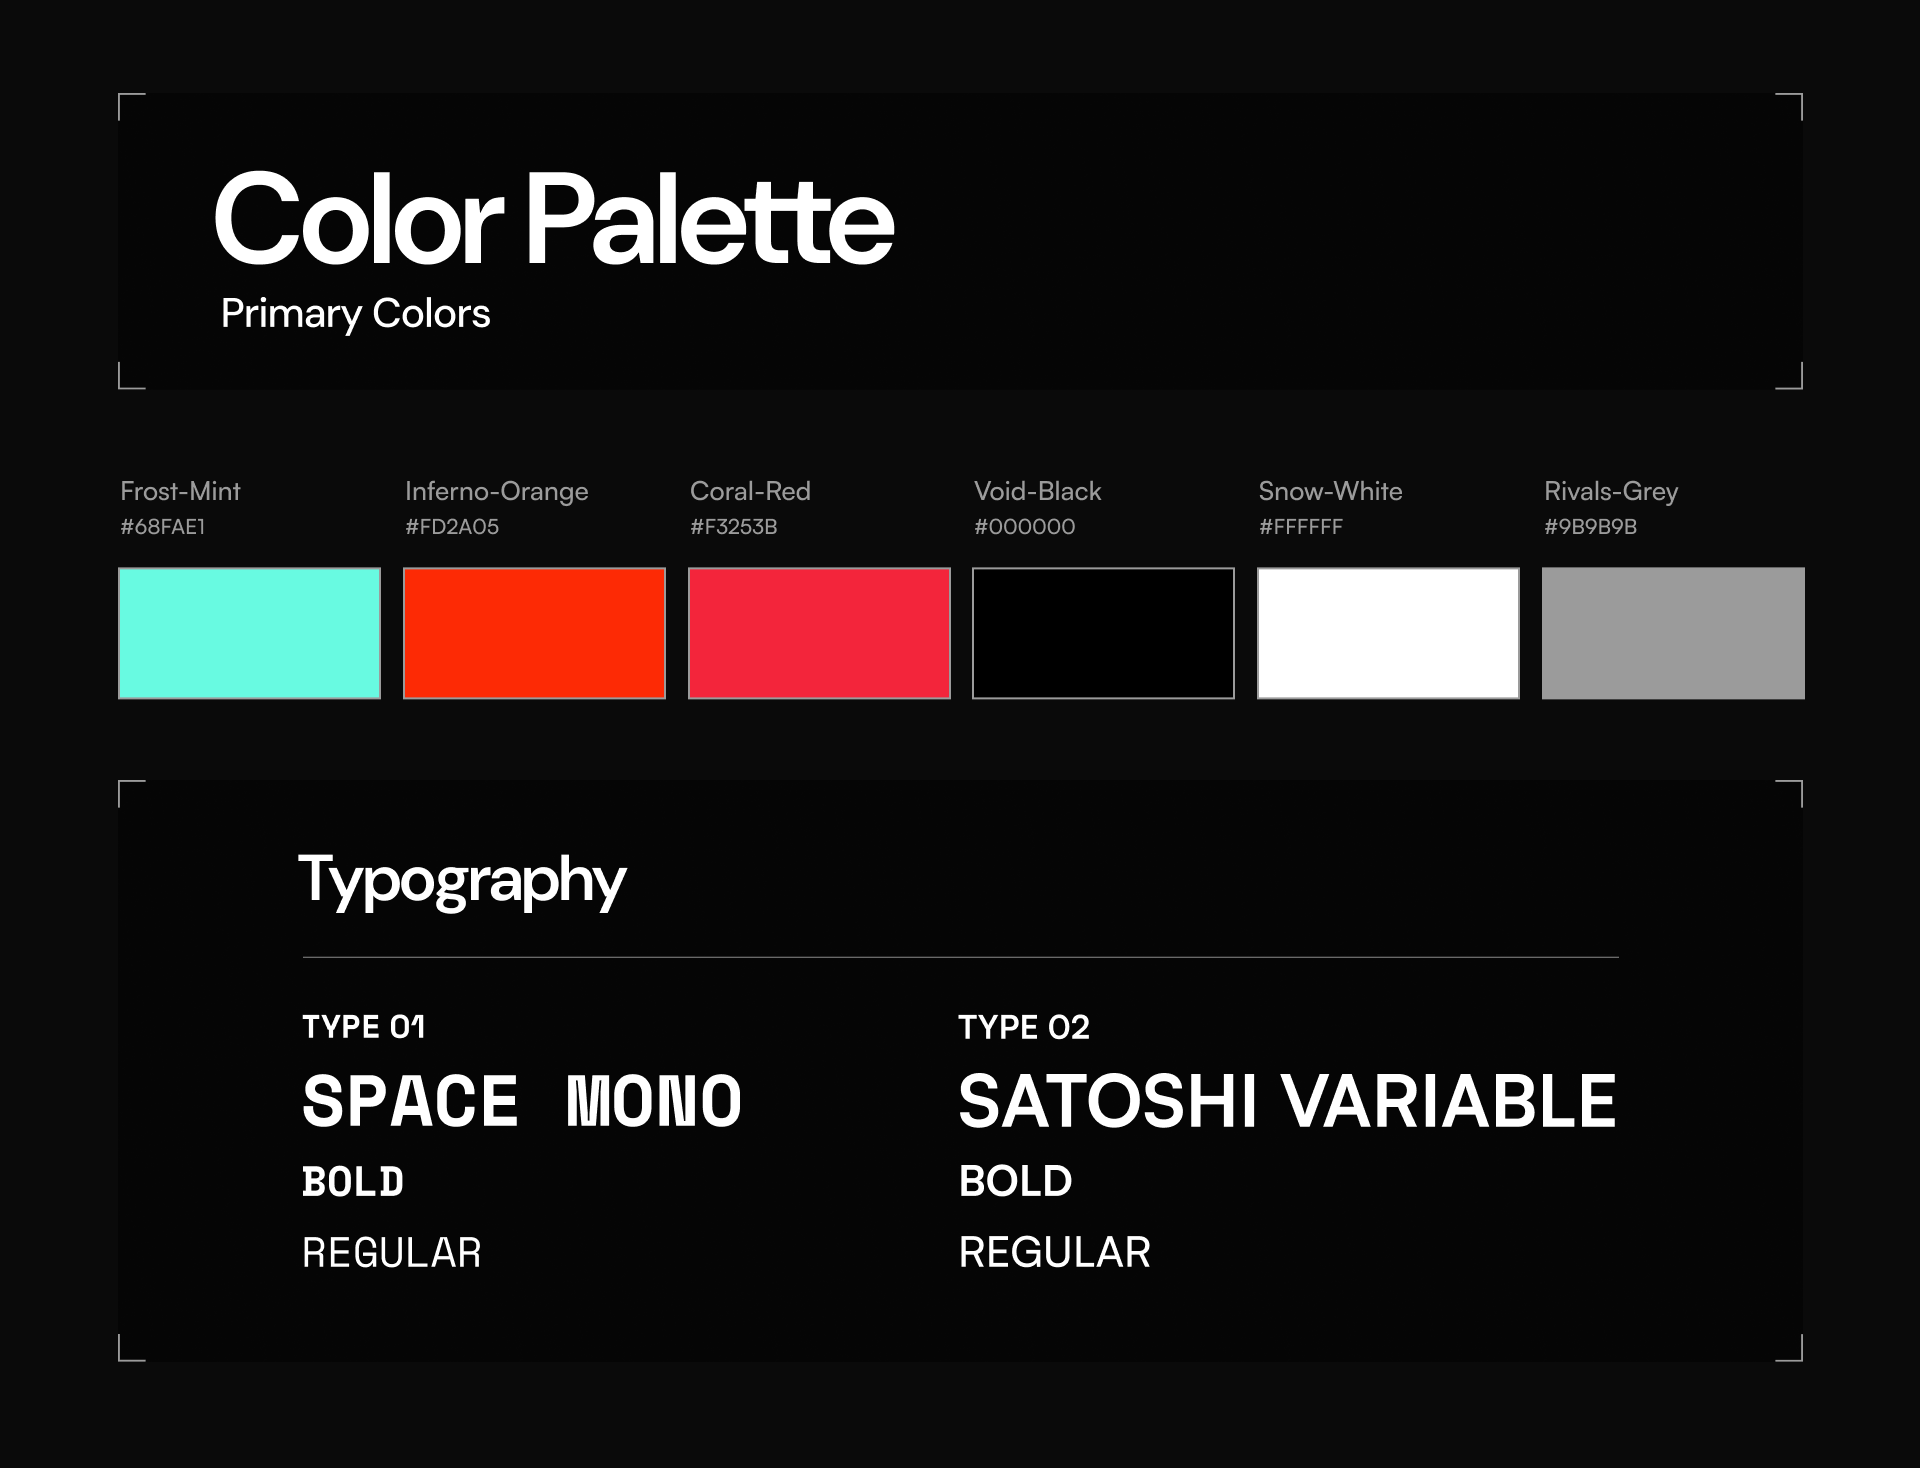Click the Frost-Mint color swatch
This screenshot has height=1468, width=1920.
pyautogui.click(x=249, y=633)
